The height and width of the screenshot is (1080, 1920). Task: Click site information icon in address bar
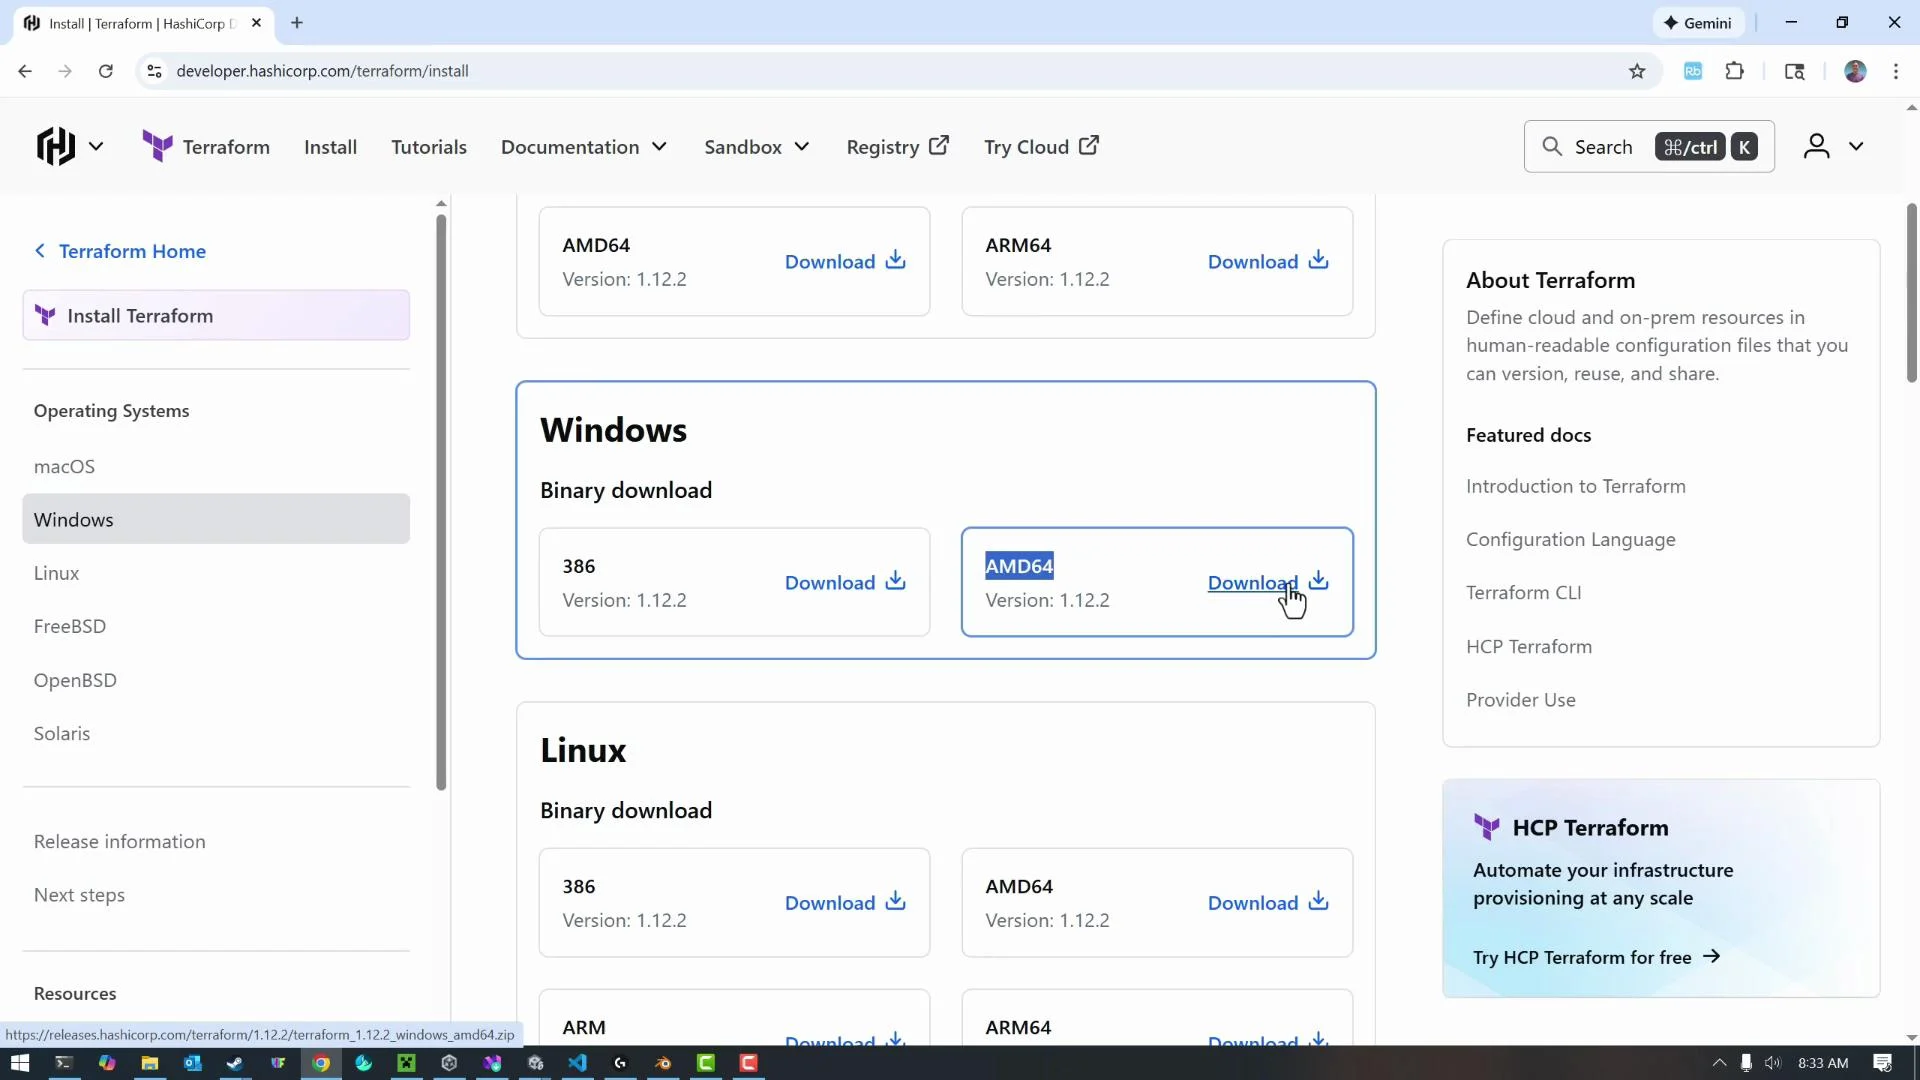click(154, 71)
